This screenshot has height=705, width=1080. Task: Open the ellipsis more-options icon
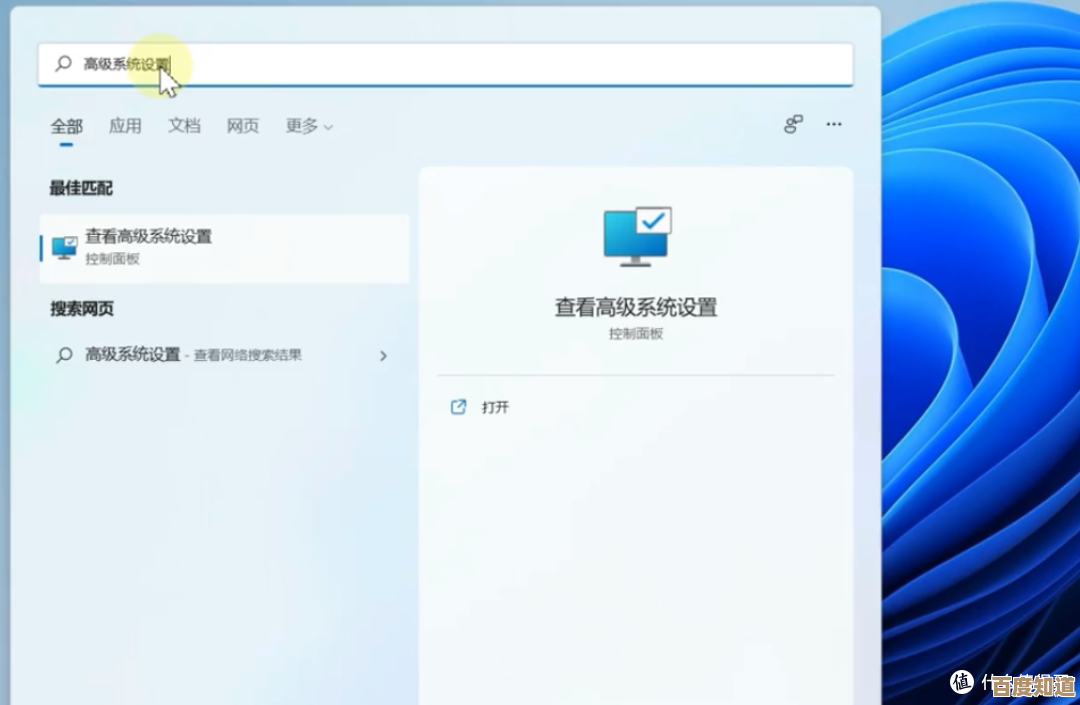[x=834, y=124]
